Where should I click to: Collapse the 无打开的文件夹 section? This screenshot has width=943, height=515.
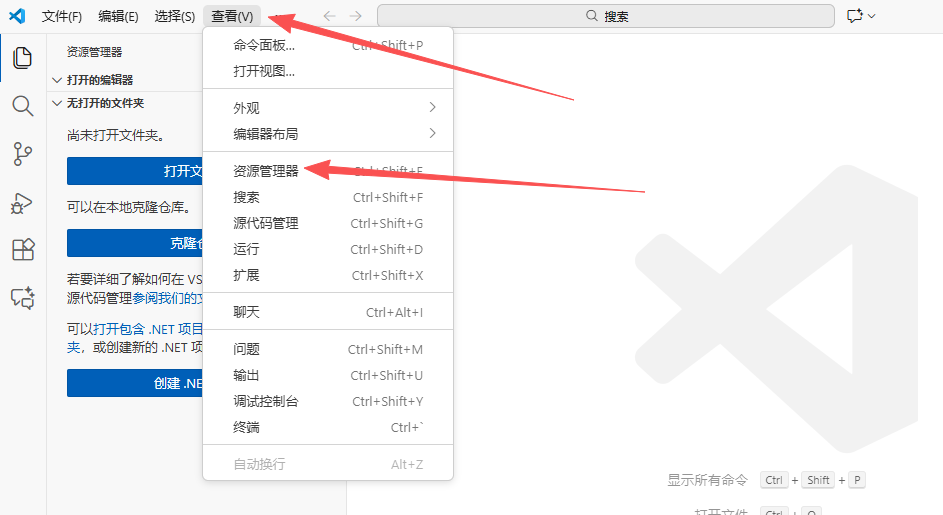[x=125, y=103]
